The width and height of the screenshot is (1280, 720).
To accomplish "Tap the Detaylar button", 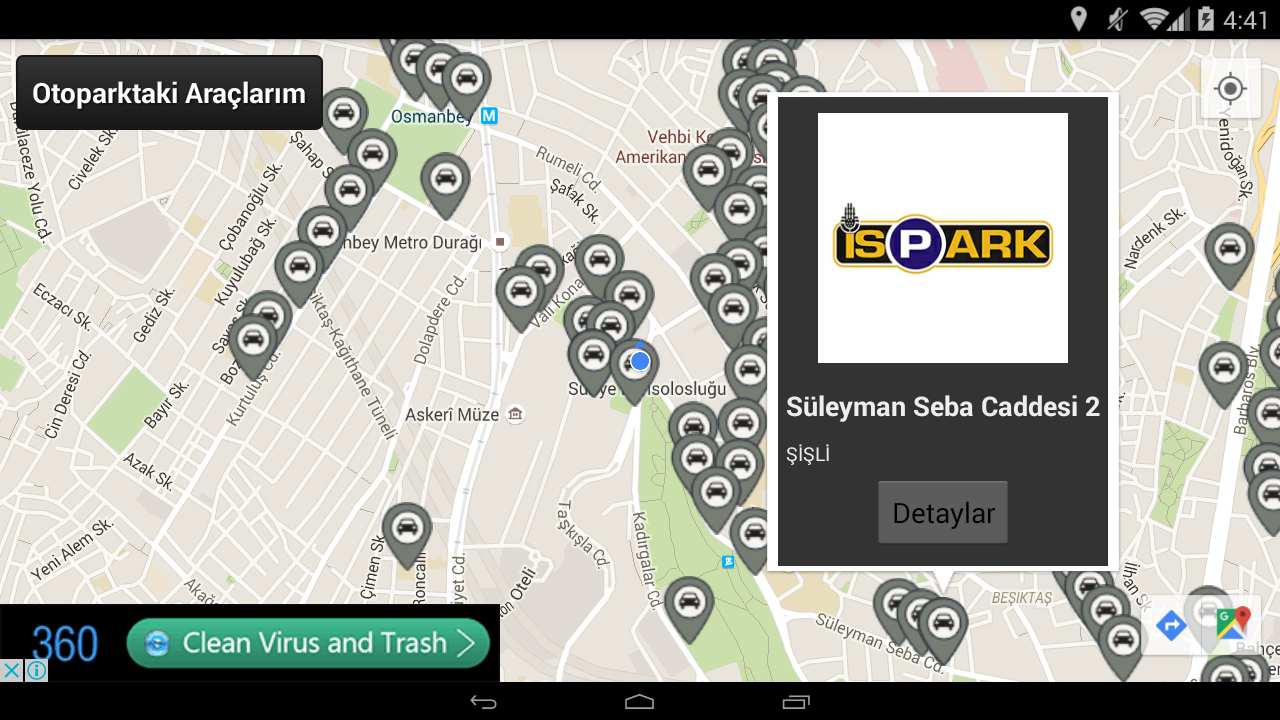I will coord(943,513).
